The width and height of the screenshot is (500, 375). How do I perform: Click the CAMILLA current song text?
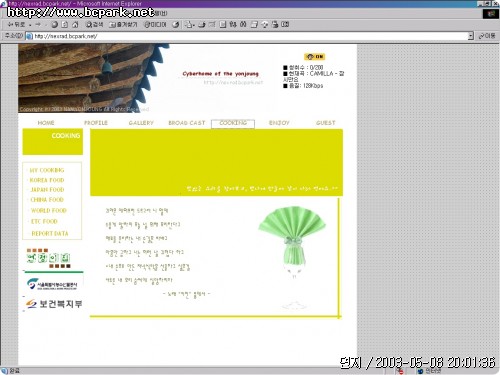coord(314,76)
